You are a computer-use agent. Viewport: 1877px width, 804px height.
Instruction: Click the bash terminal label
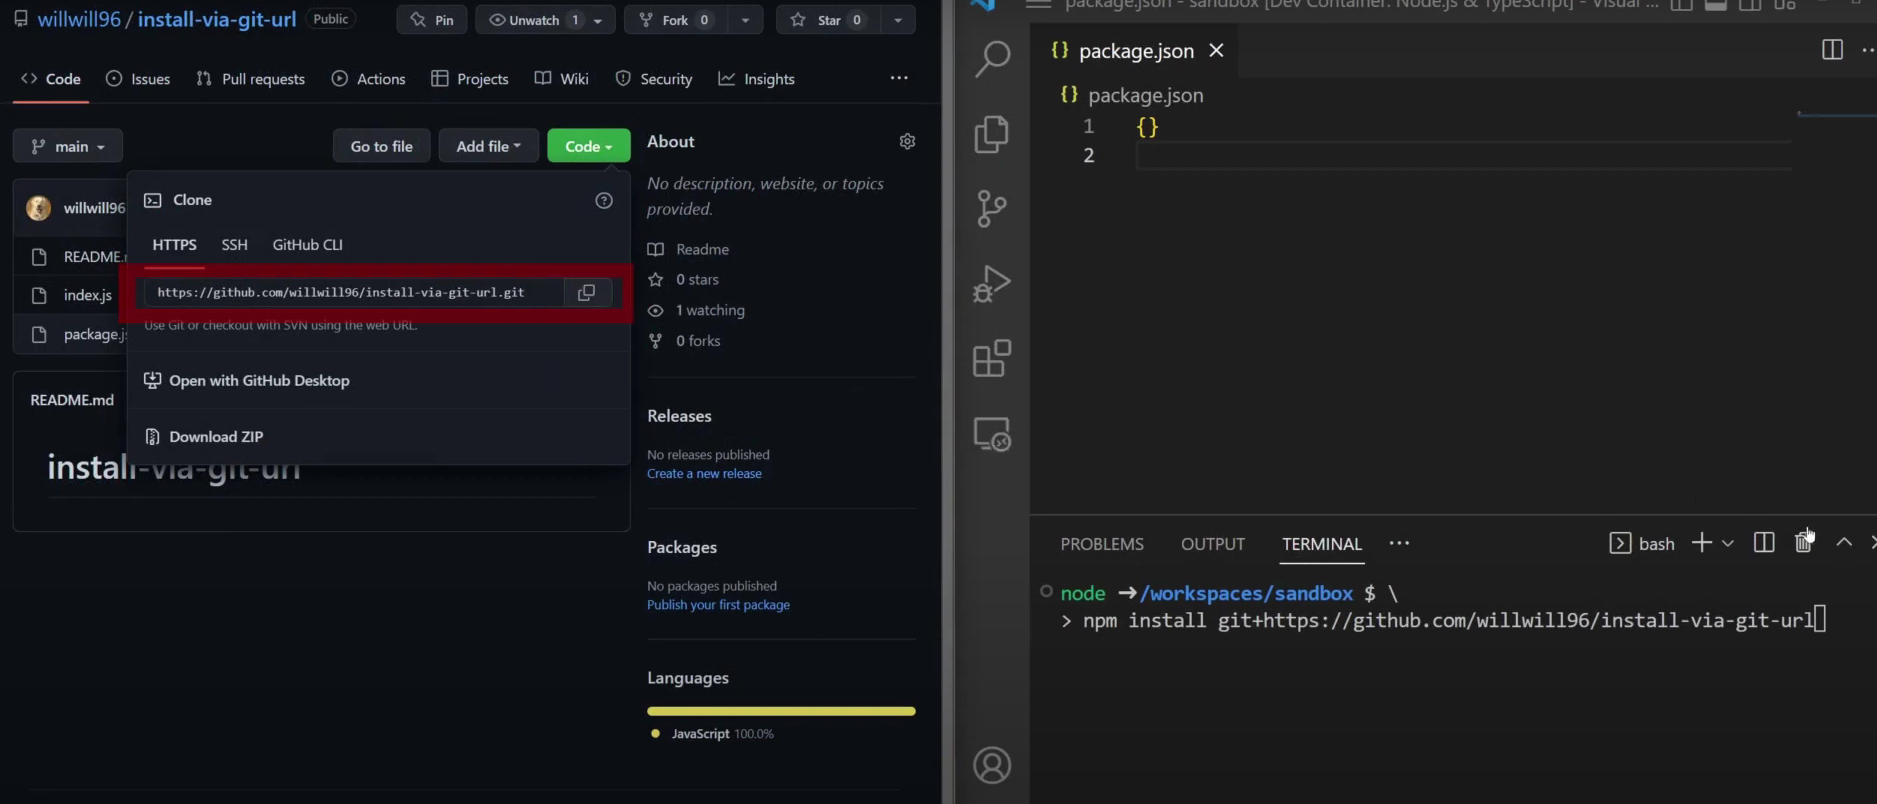1641,543
